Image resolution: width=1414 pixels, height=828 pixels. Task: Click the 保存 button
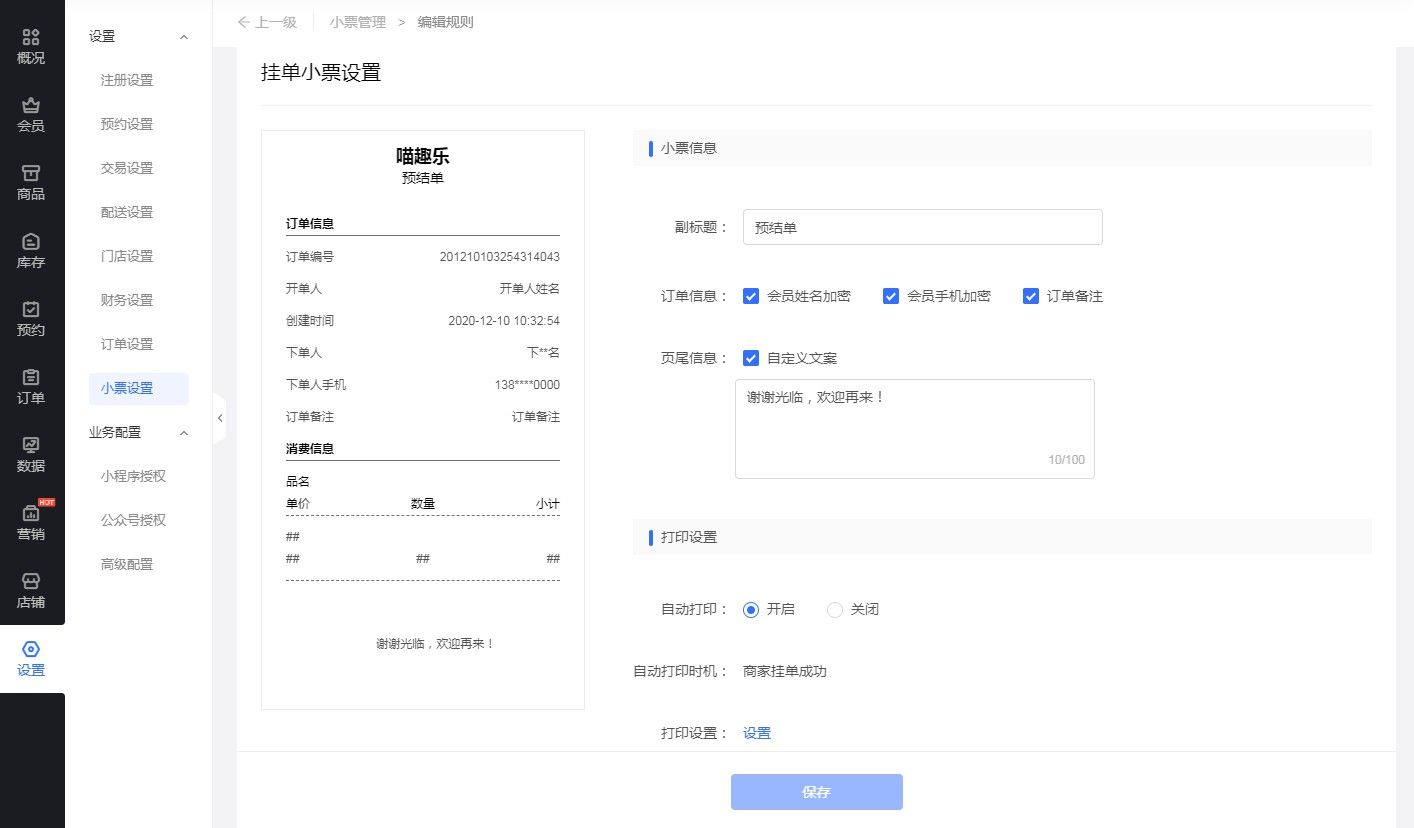click(816, 792)
